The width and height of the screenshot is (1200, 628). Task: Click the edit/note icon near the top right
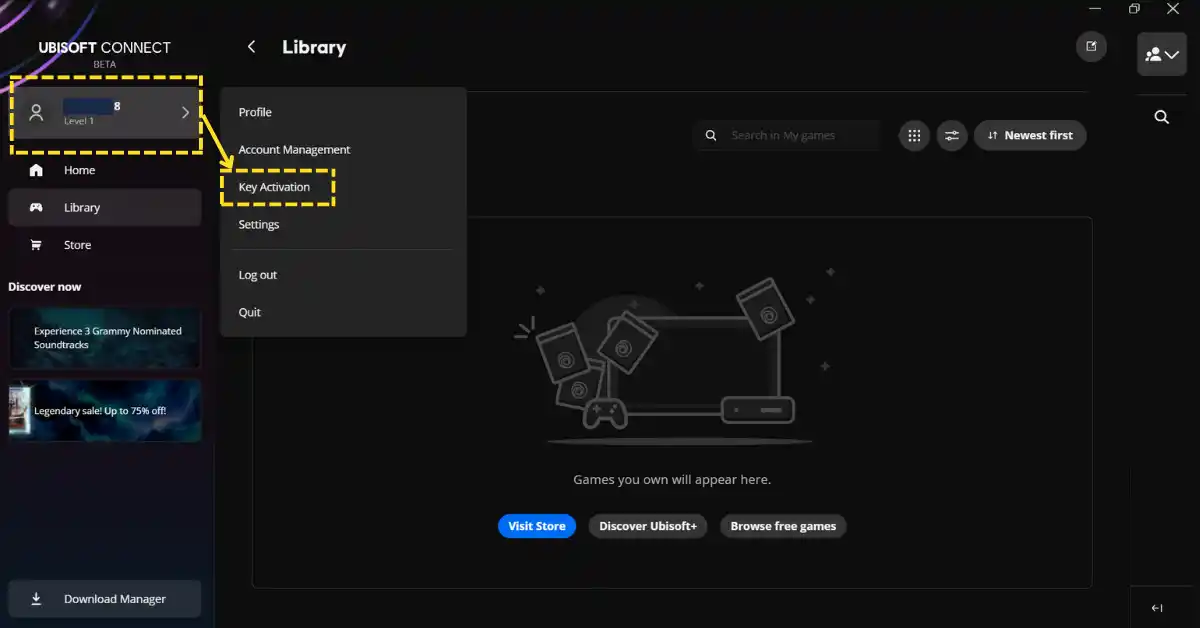coord(1091,46)
